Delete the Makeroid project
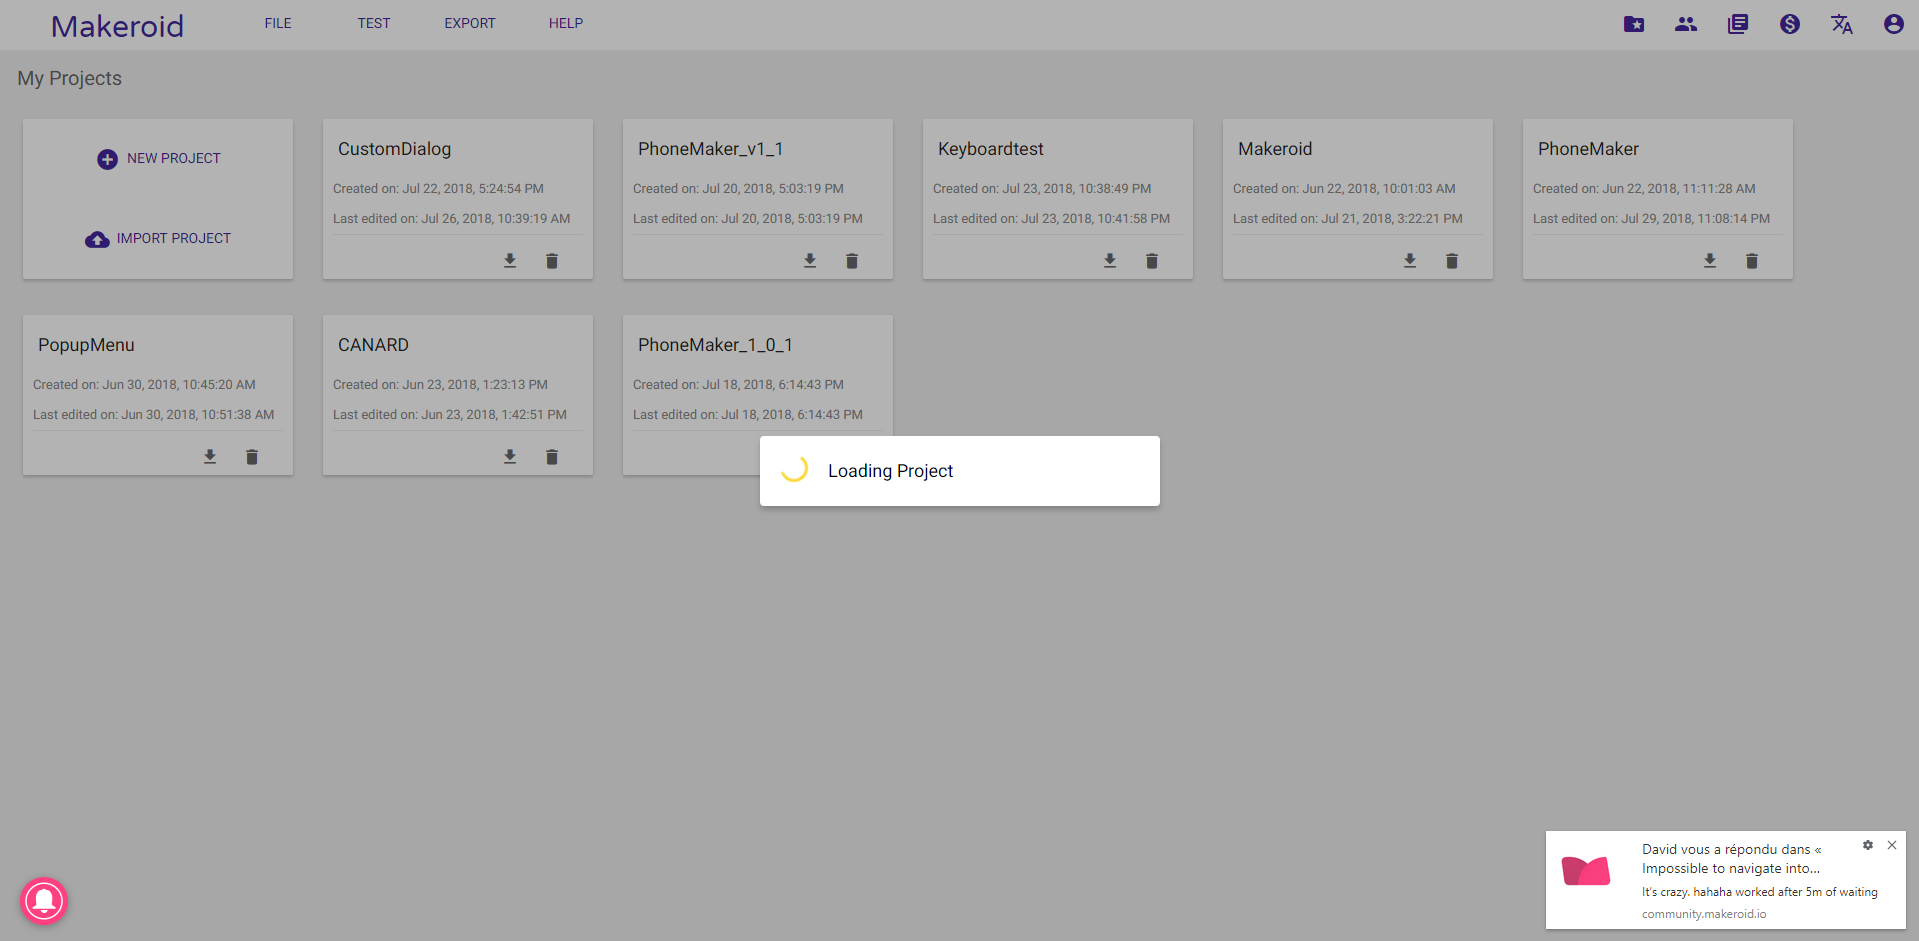 [x=1452, y=261]
